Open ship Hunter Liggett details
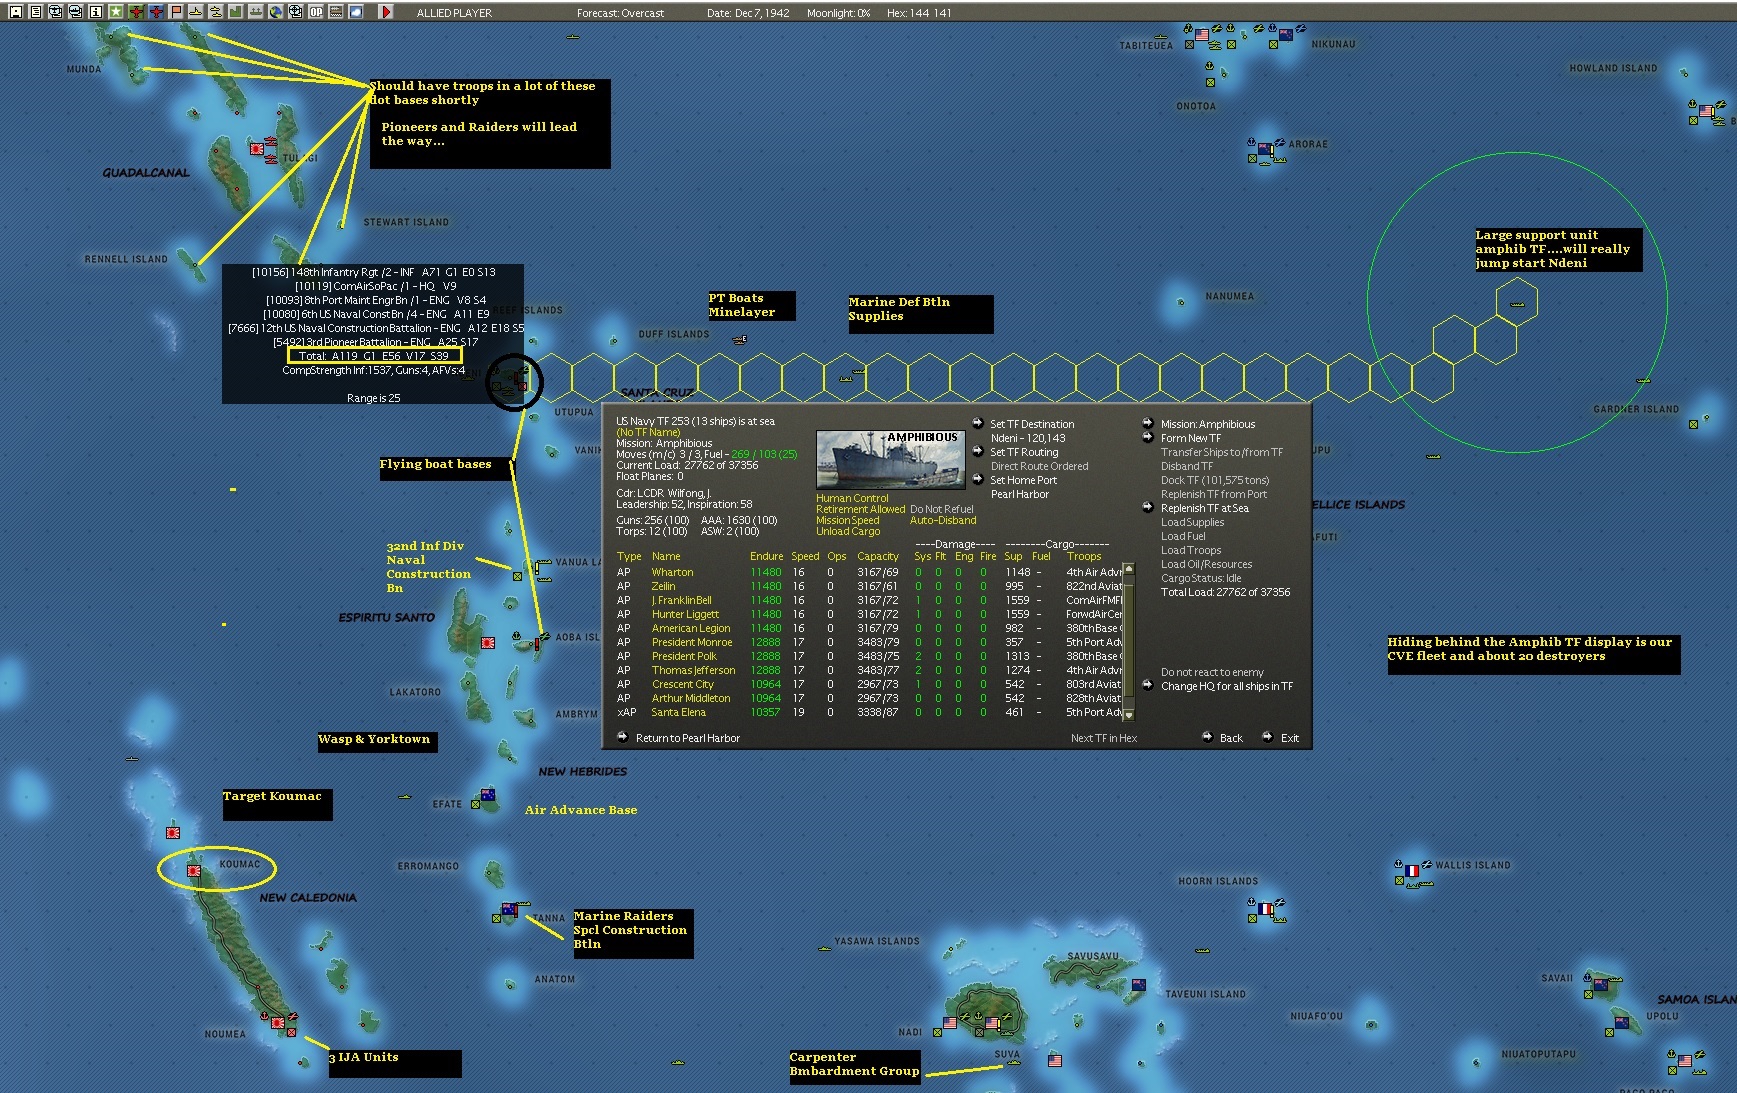This screenshot has height=1093, width=1737. 685,614
